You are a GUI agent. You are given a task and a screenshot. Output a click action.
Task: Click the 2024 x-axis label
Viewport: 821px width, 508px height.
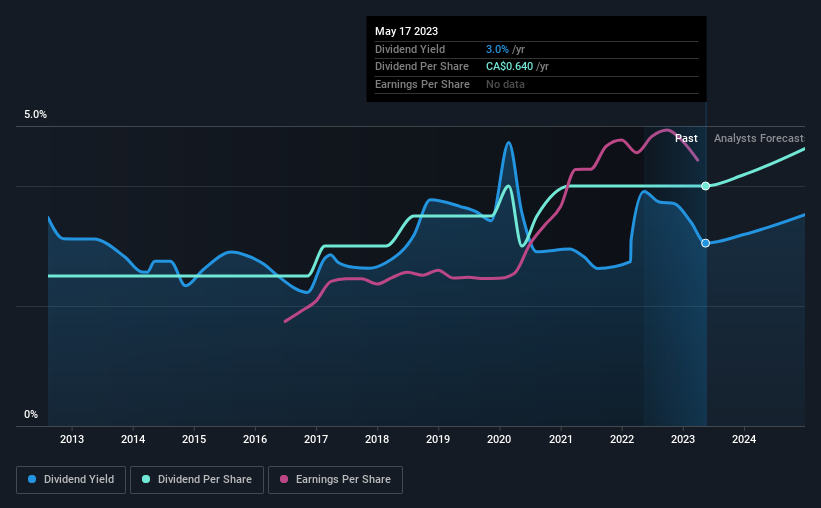pos(744,439)
